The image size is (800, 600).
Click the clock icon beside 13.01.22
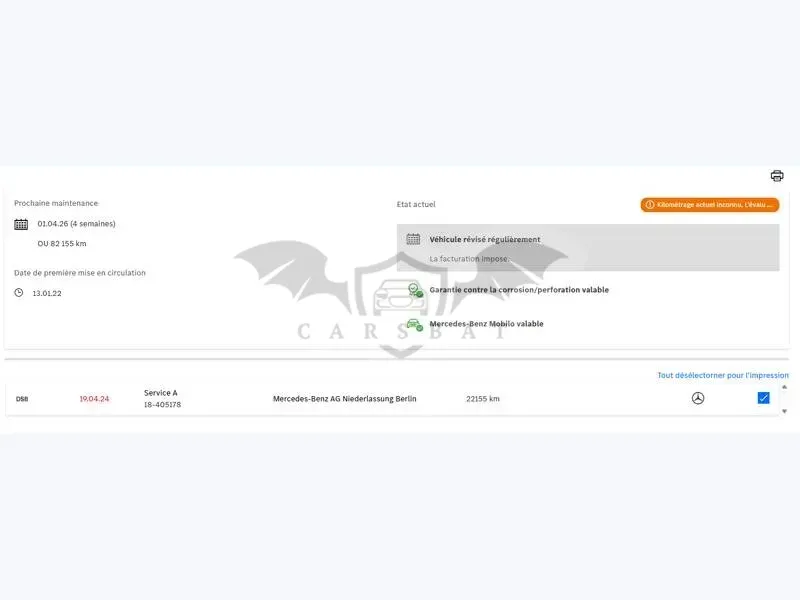point(19,293)
